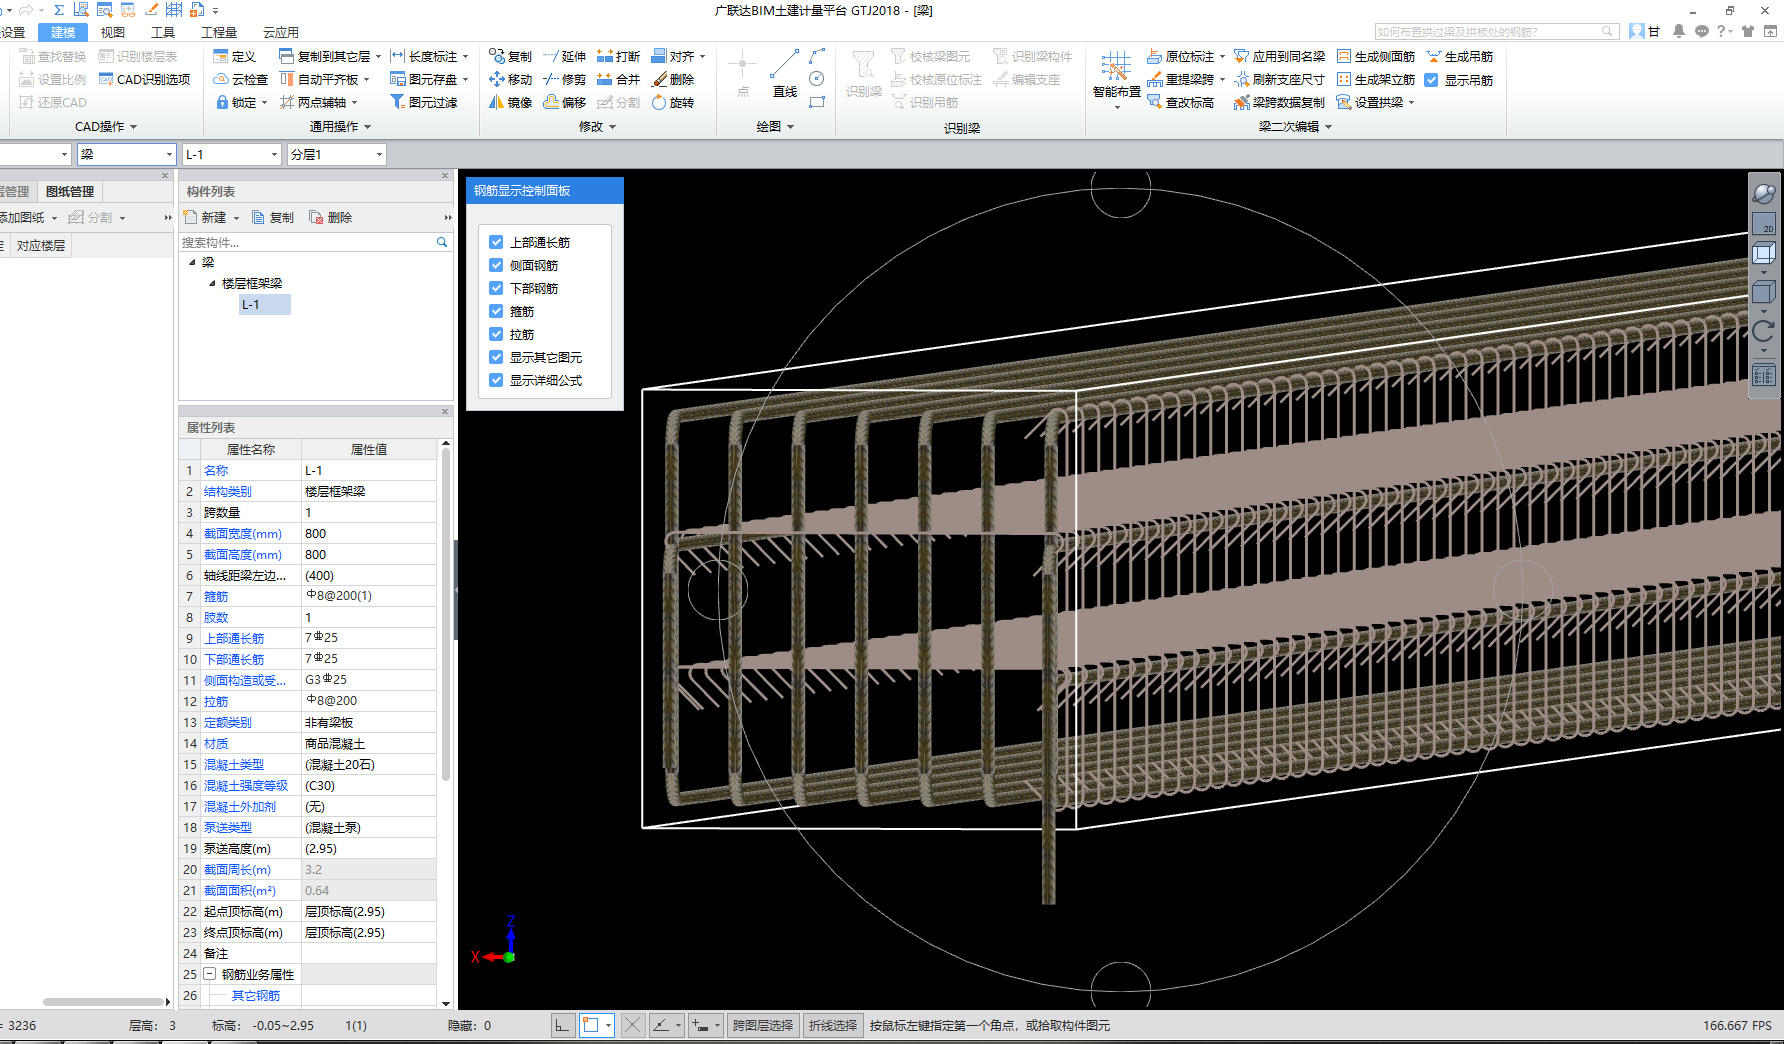Switch to the 建模 ribbon tab
The height and width of the screenshot is (1044, 1784).
point(63,32)
